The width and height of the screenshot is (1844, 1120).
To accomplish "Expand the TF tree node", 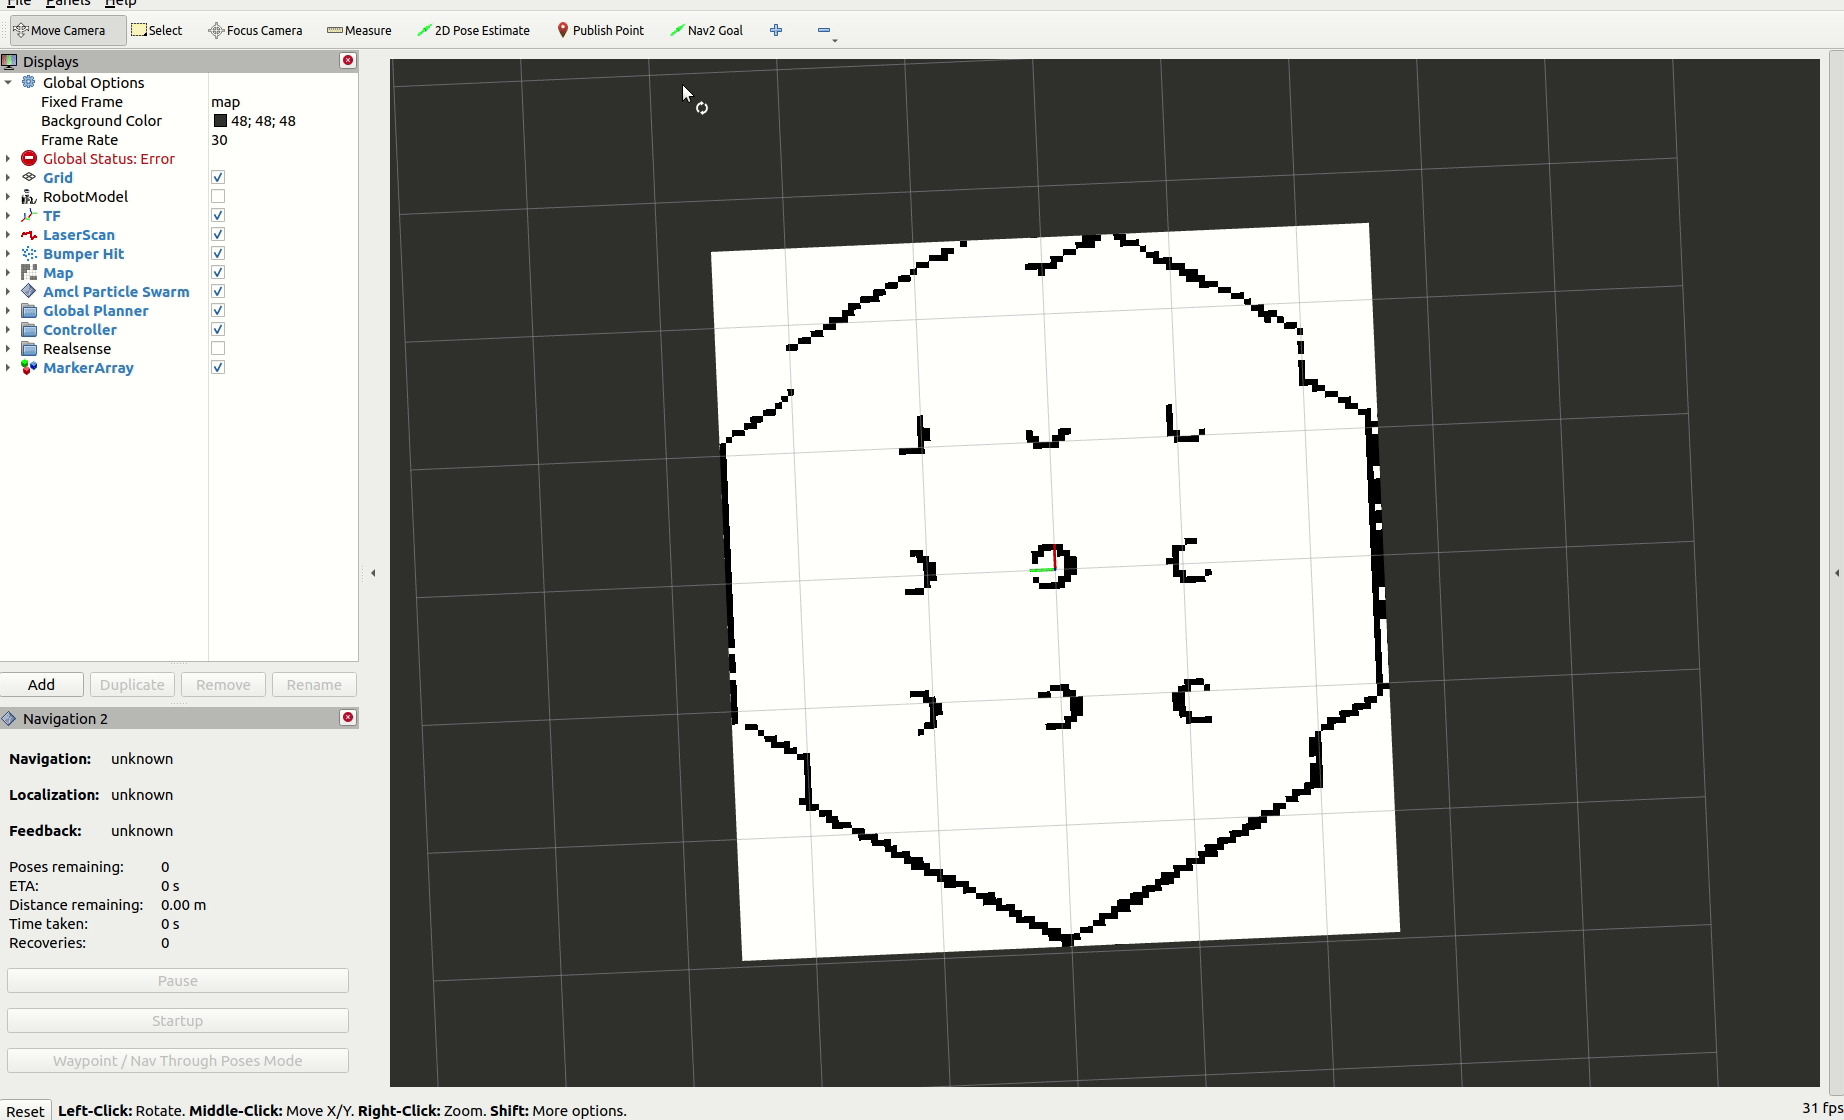I will click(x=8, y=215).
